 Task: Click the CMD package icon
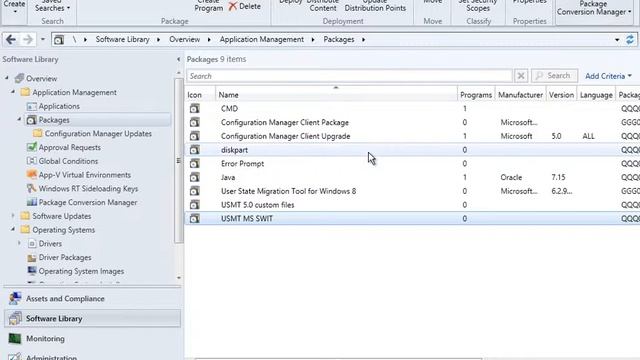click(x=195, y=108)
